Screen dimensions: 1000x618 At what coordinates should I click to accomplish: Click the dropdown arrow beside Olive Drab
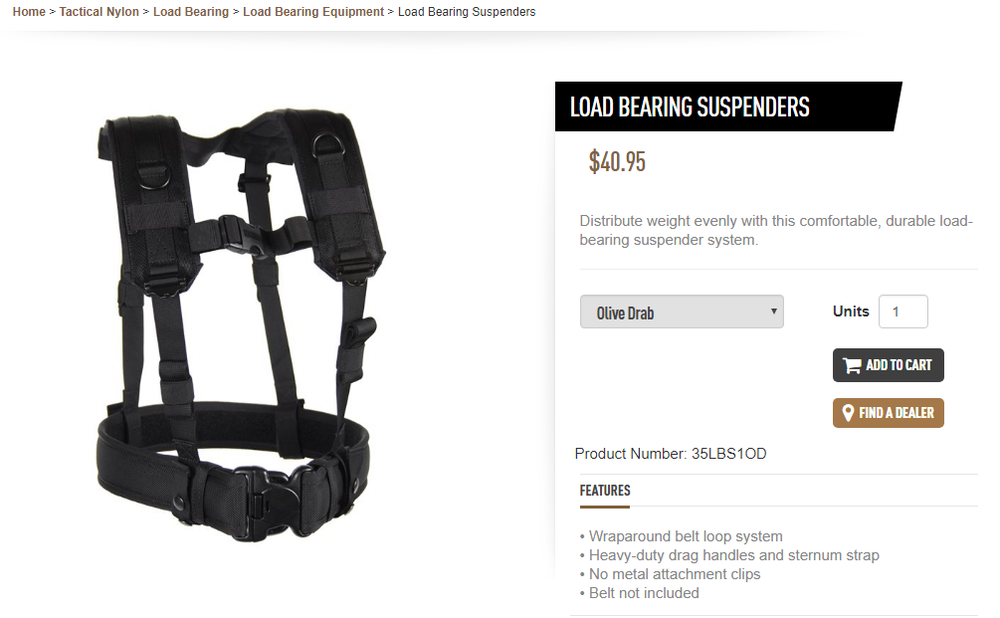tap(773, 311)
